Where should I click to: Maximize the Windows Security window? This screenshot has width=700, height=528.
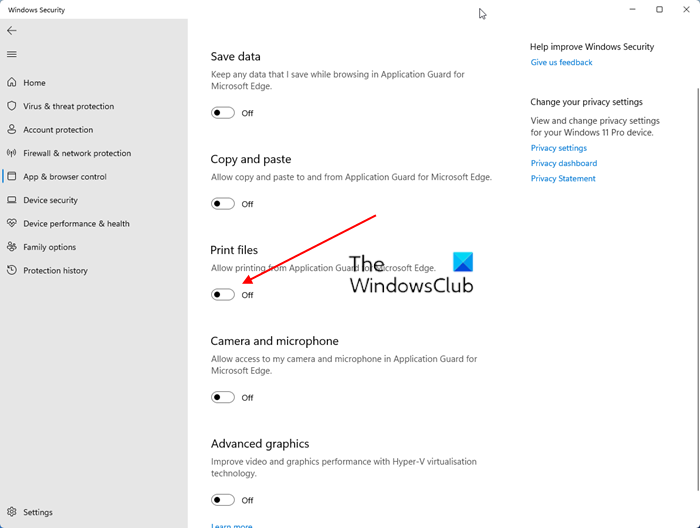coord(659,9)
